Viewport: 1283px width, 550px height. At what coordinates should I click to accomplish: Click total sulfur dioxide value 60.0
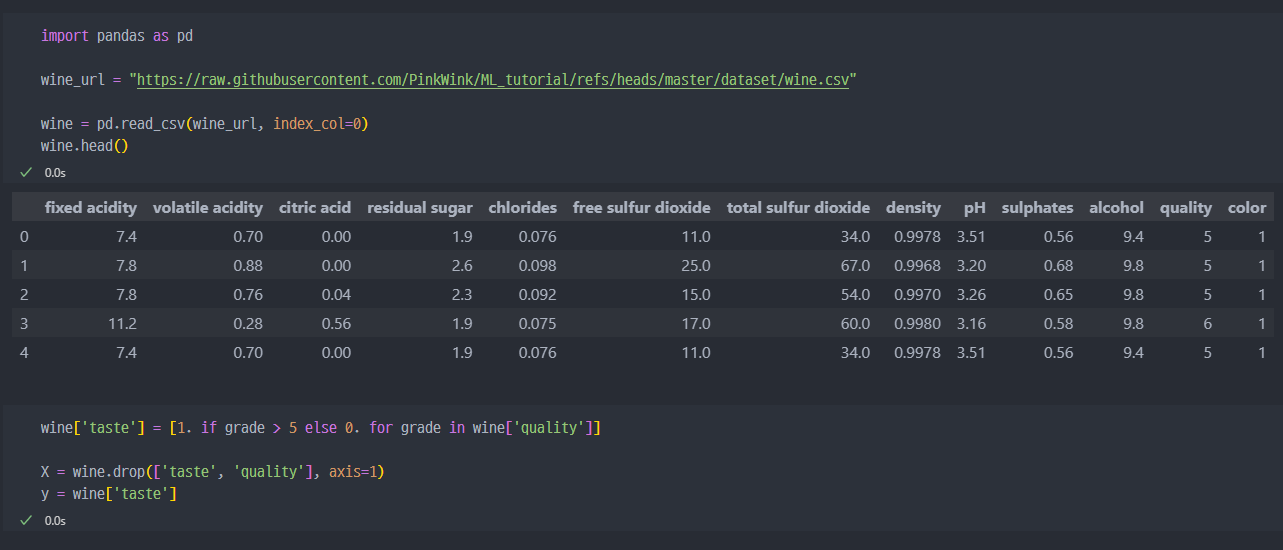pyautogui.click(x=855, y=324)
